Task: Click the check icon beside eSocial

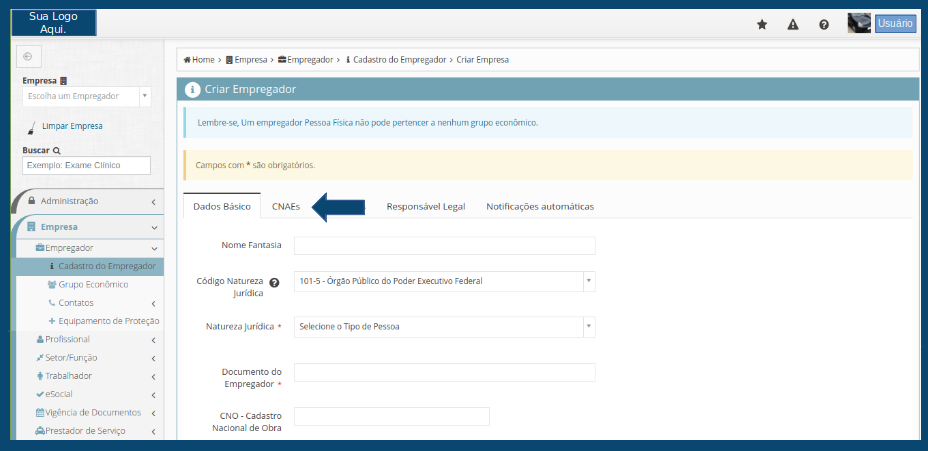Action: pyautogui.click(x=40, y=394)
